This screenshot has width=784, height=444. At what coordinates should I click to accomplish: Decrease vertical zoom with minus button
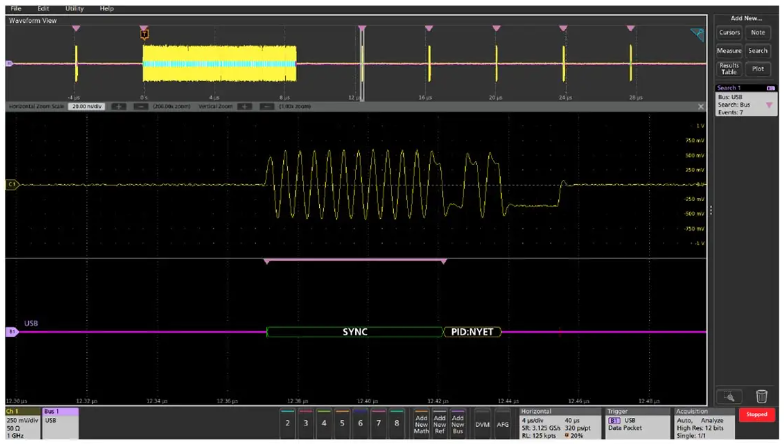coord(267,106)
